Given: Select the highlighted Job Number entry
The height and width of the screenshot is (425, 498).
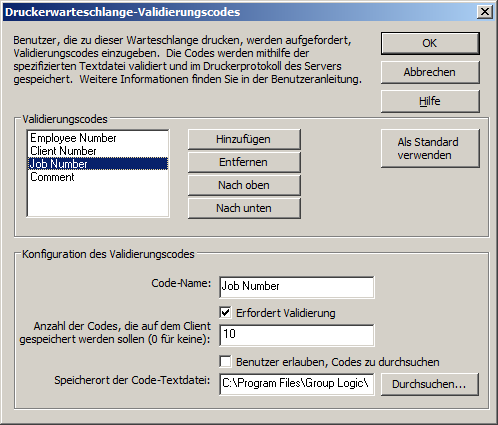Looking at the screenshot, I should [98, 164].
